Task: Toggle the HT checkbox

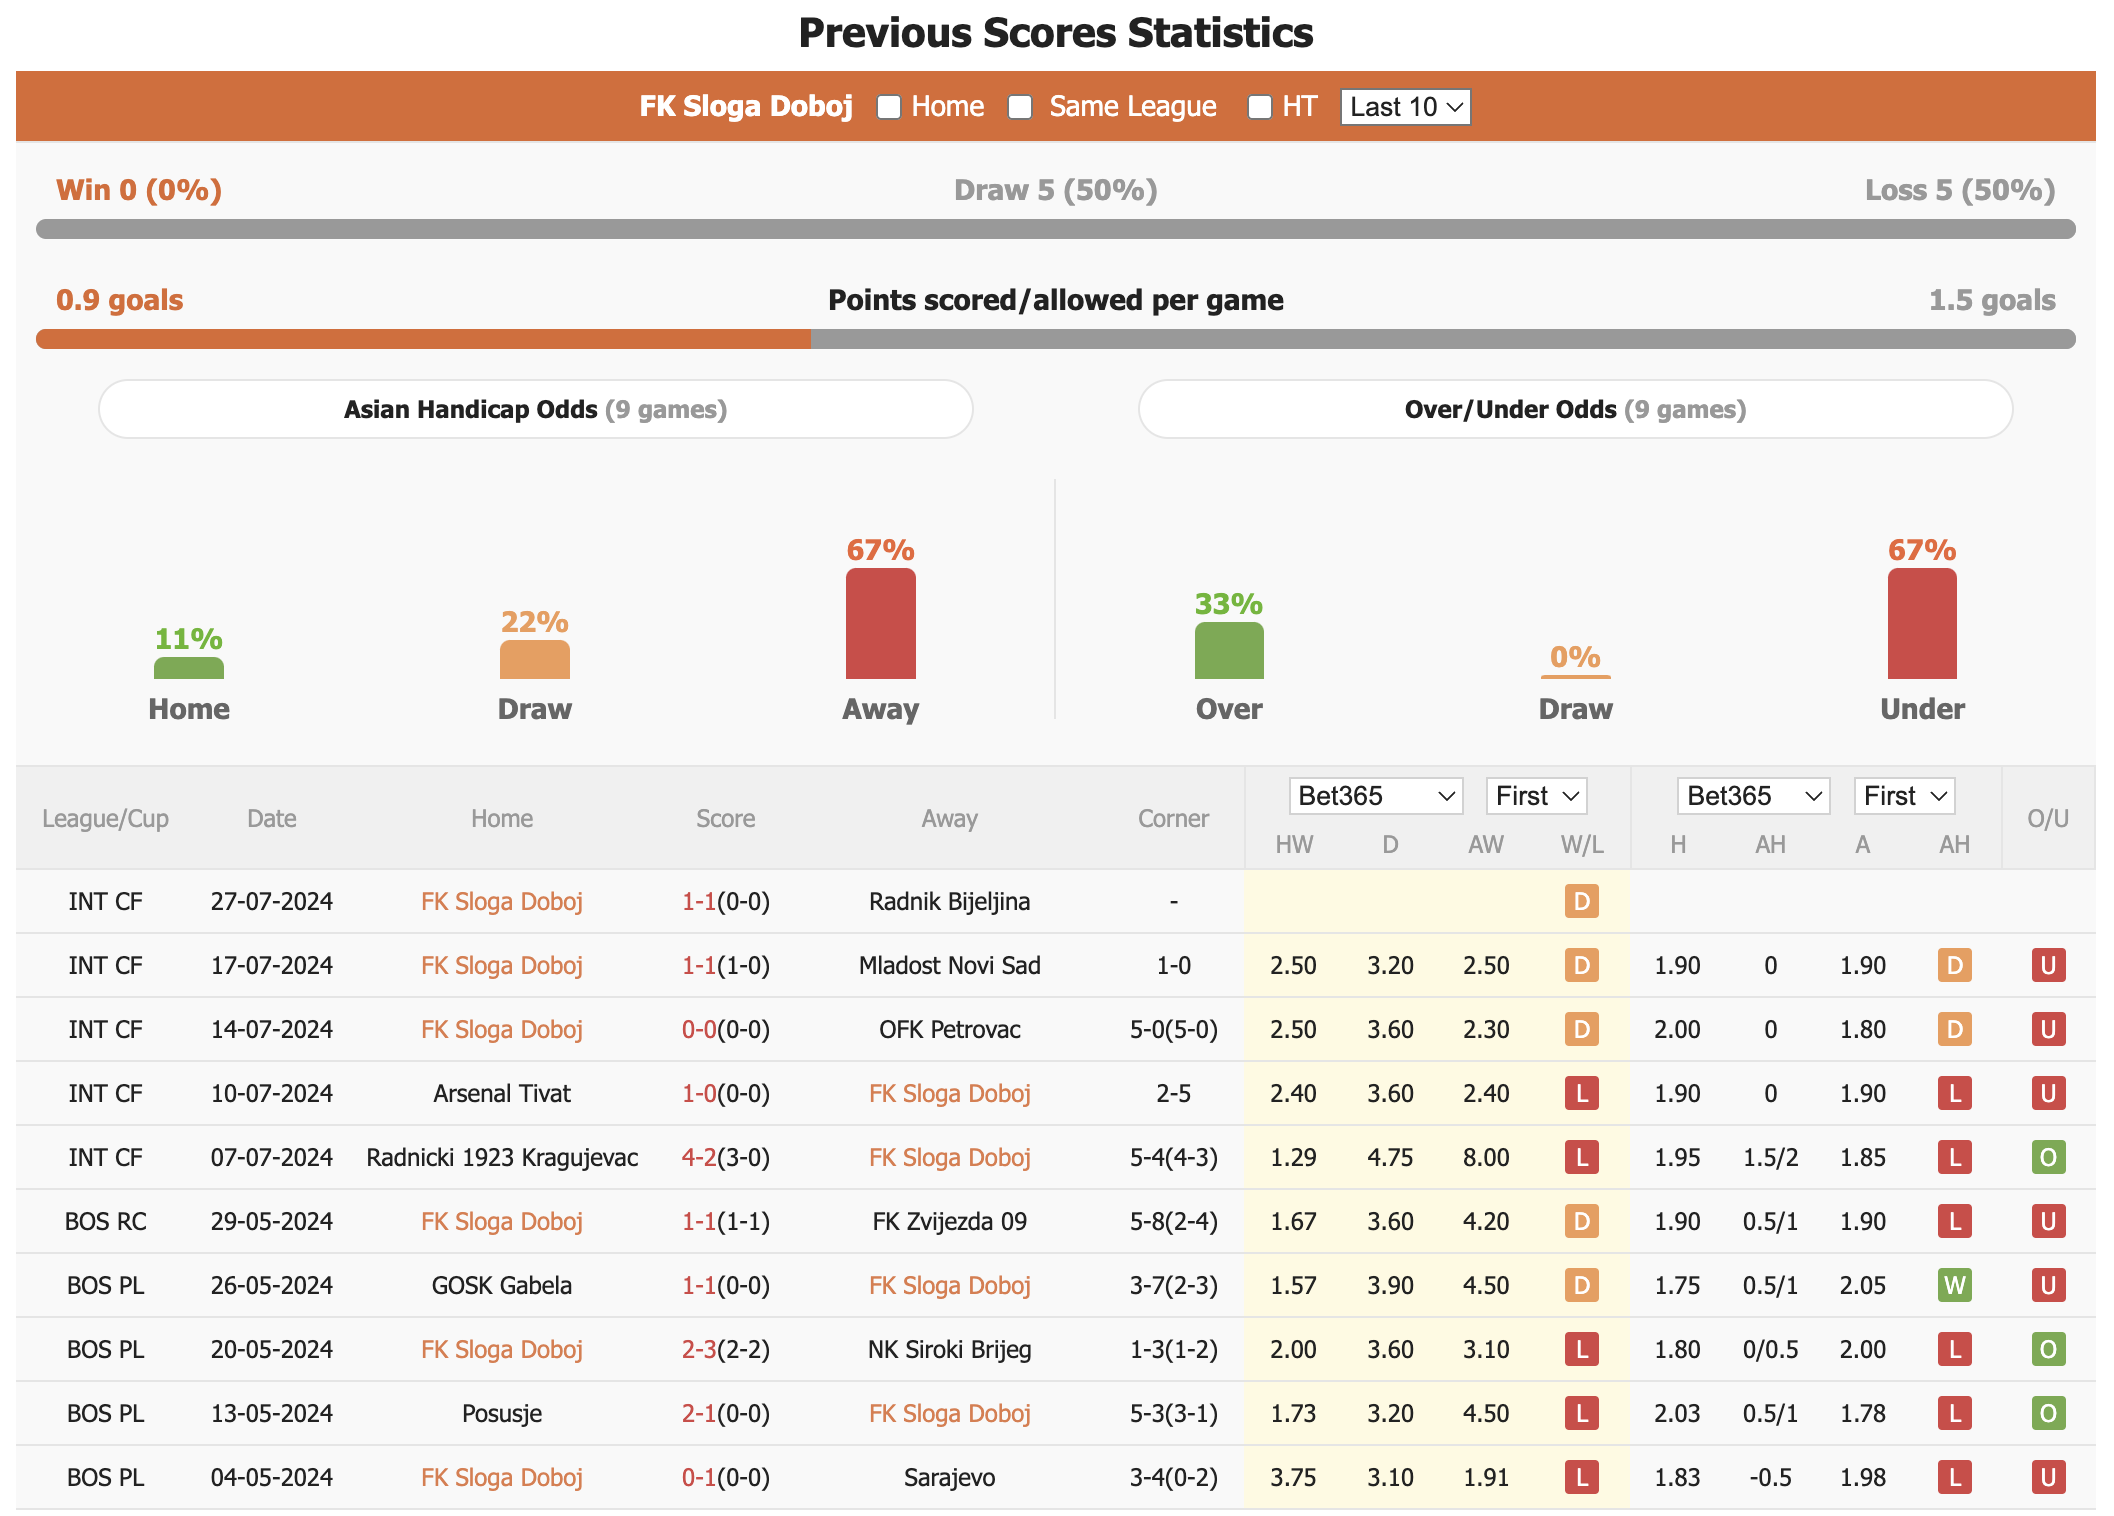Action: [x=1259, y=107]
